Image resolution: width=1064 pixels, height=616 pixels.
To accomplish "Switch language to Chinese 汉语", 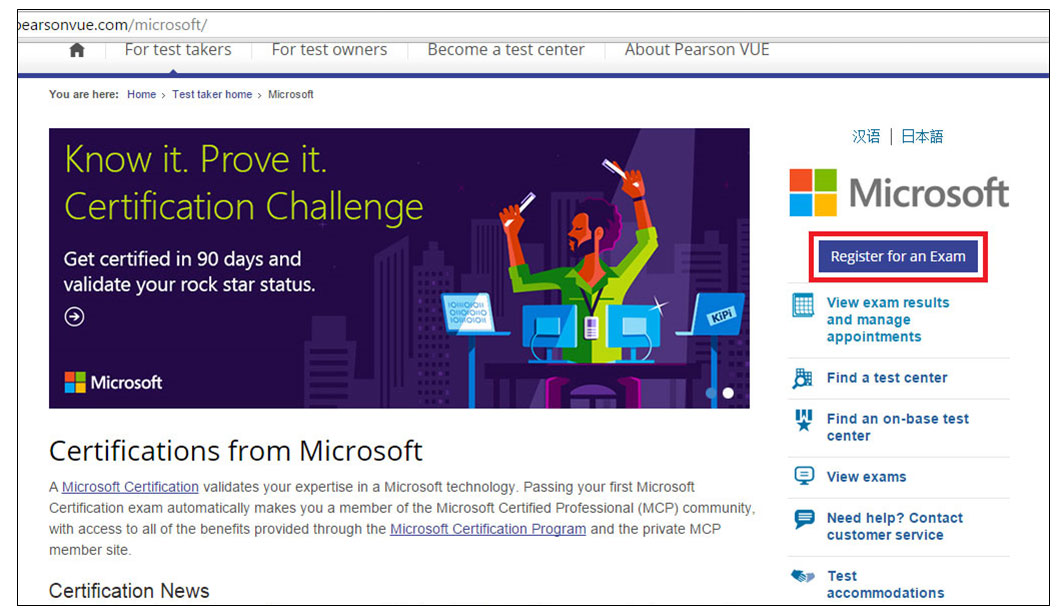I will point(866,136).
